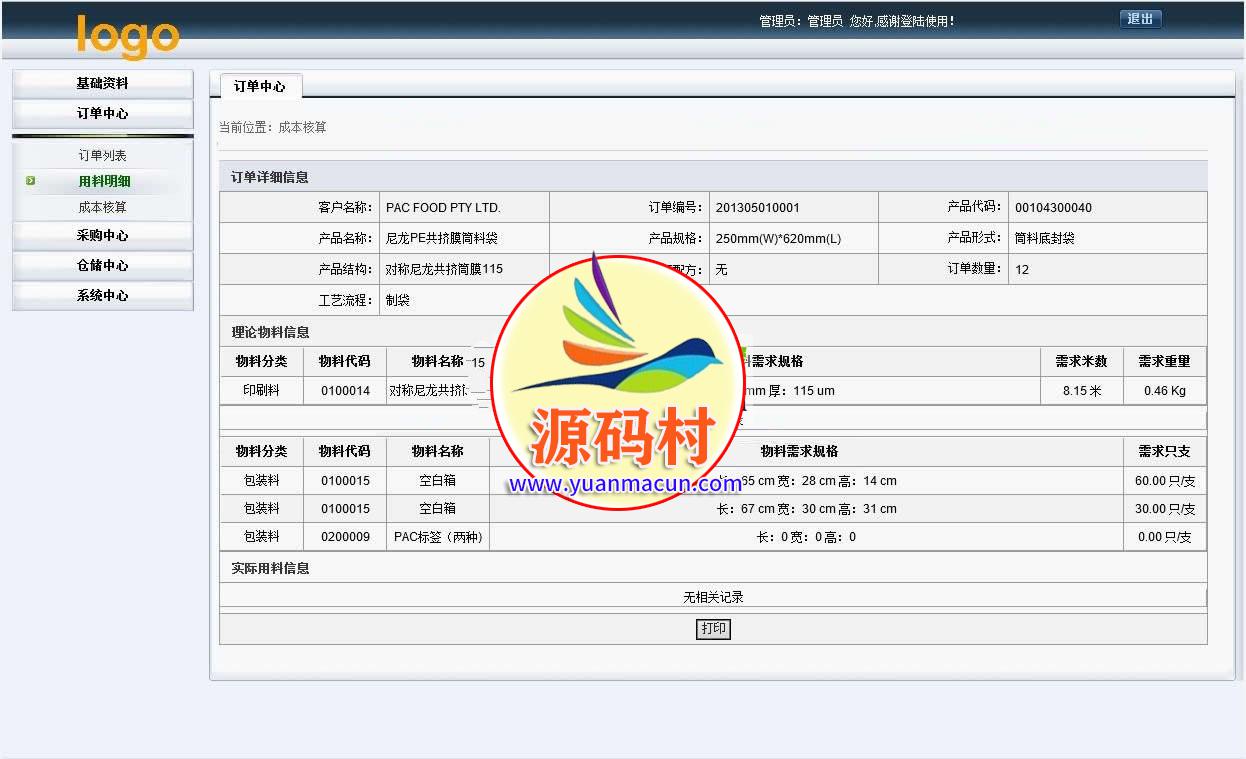The width and height of the screenshot is (1246, 759).
Task: Click the orange logo in the header
Action: [127, 36]
